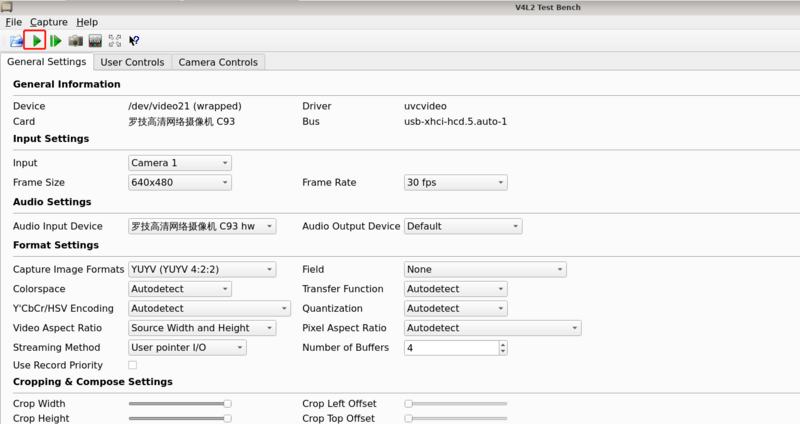Increase Number of Buffers with up arrow
Image resolution: width=800 pixels, height=424 pixels.
coord(503,344)
